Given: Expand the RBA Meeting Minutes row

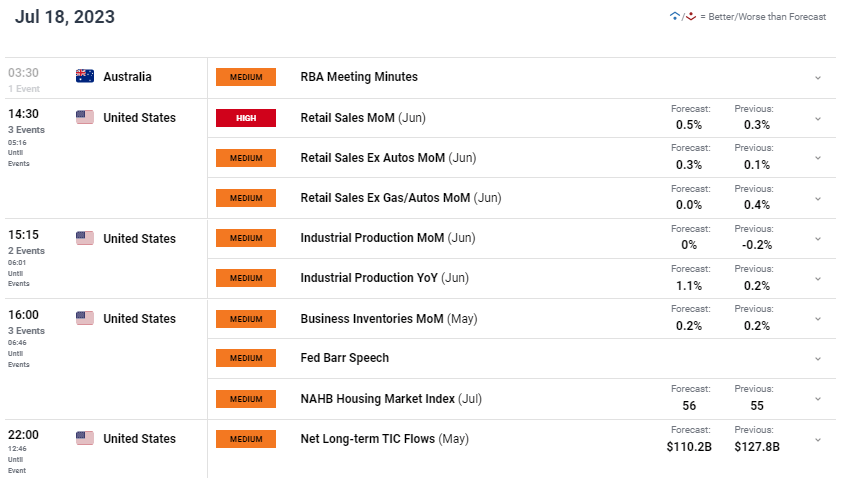Looking at the screenshot, I should 818,78.
